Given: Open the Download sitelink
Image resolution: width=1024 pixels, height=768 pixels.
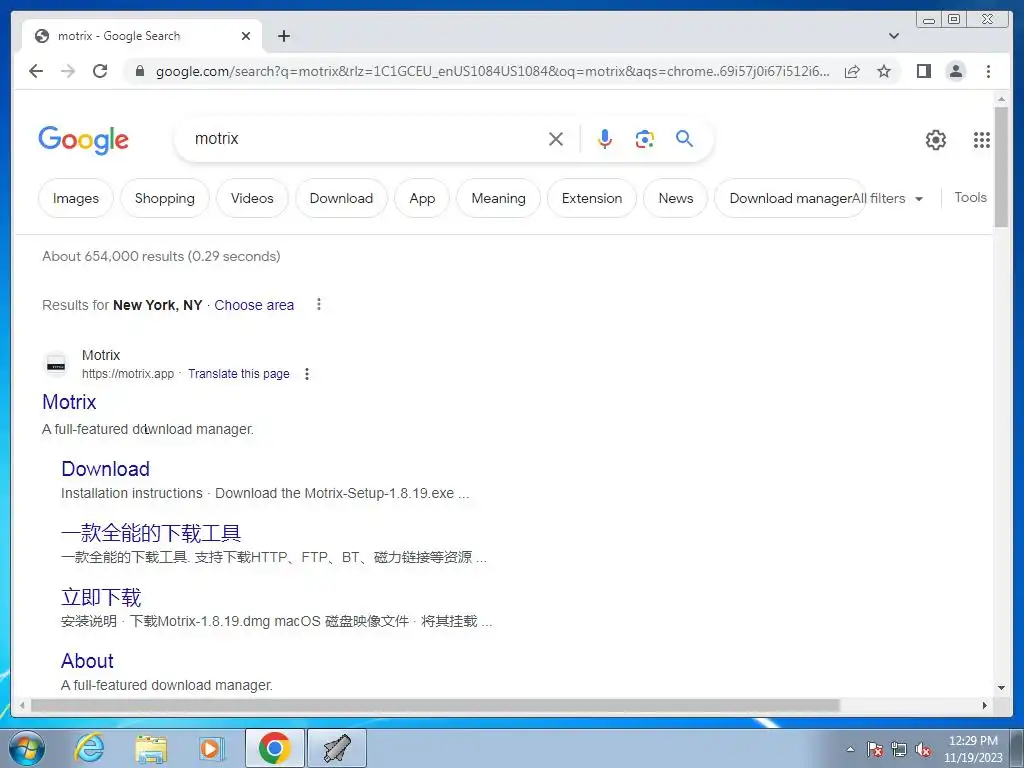Looking at the screenshot, I should tap(105, 469).
